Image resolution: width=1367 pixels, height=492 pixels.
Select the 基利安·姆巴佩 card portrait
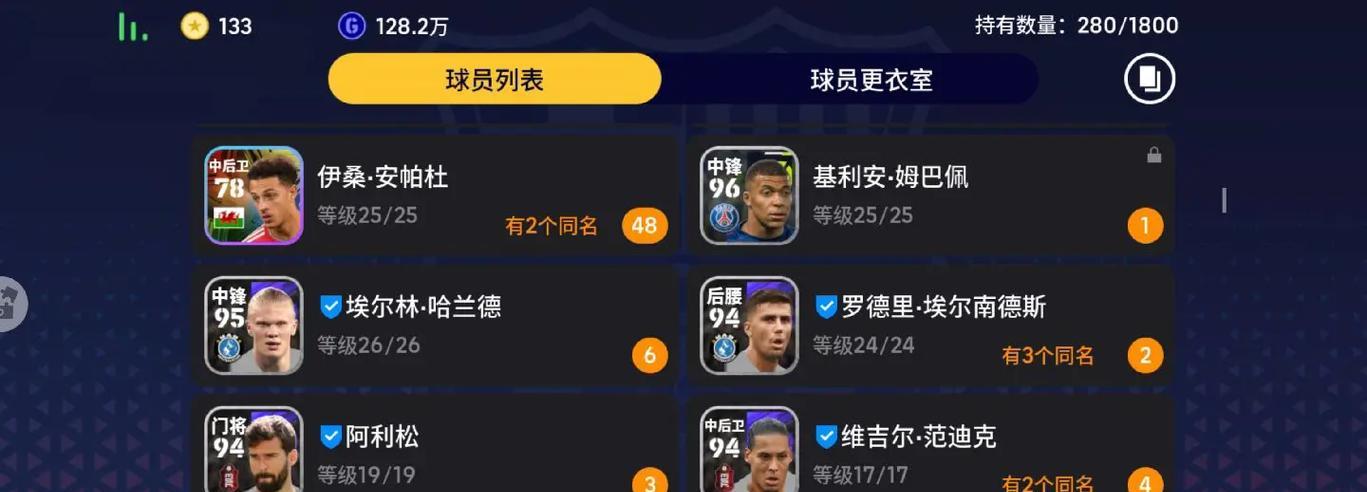(x=749, y=195)
